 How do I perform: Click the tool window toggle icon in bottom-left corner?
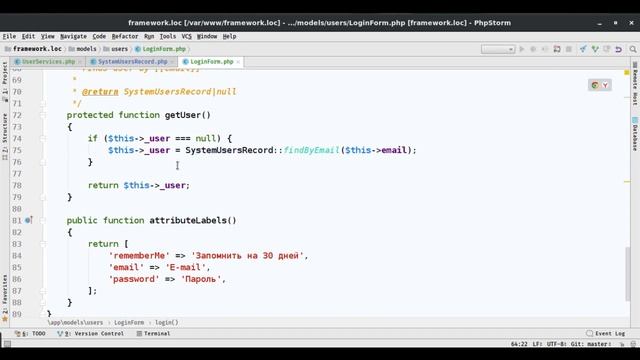7,344
